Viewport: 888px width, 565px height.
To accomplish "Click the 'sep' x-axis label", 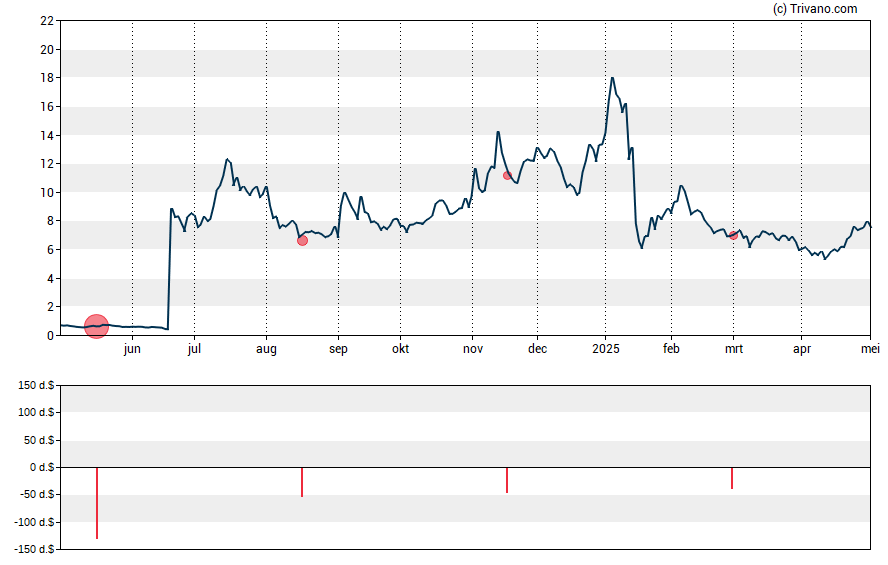I will click(338, 349).
